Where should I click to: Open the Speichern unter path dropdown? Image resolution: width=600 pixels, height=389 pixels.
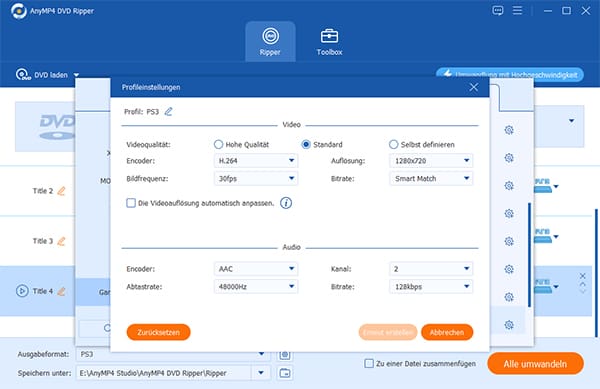261,373
